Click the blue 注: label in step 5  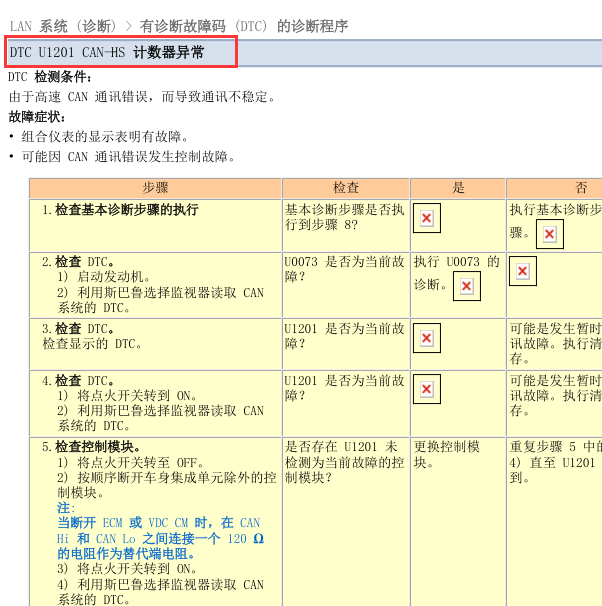pyautogui.click(x=66, y=508)
